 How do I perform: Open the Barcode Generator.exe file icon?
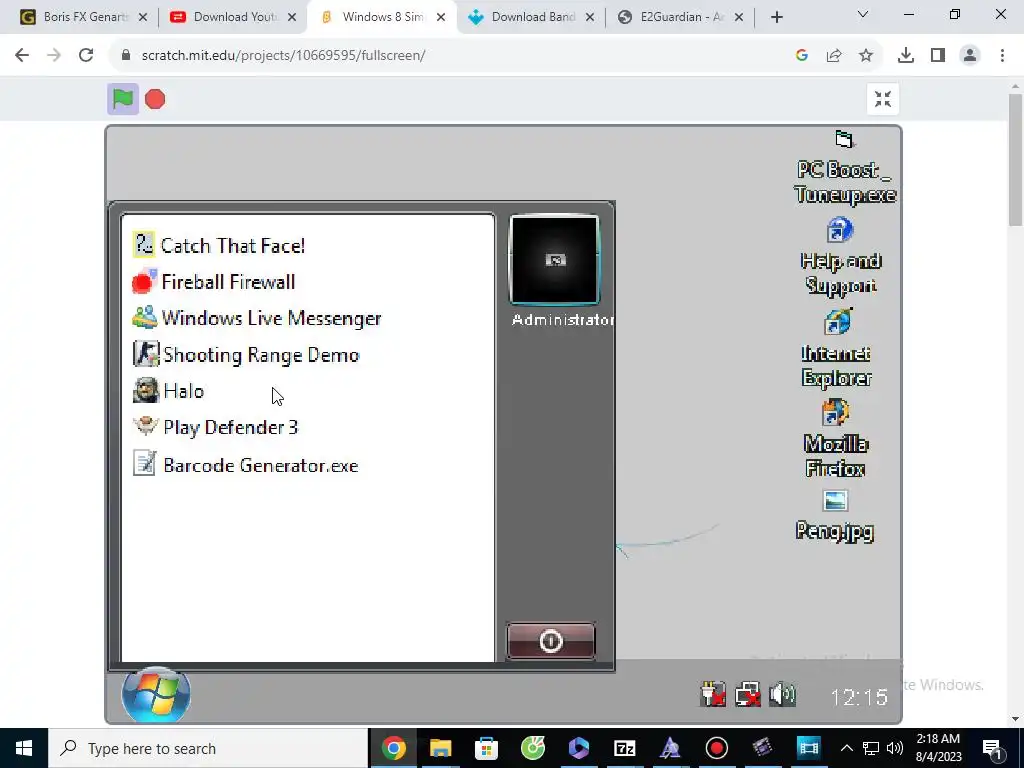tap(144, 463)
